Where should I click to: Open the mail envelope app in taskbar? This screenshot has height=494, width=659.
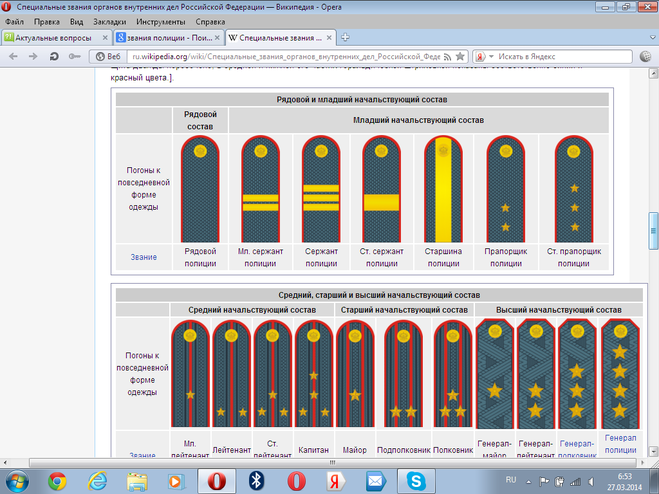tap(375, 481)
